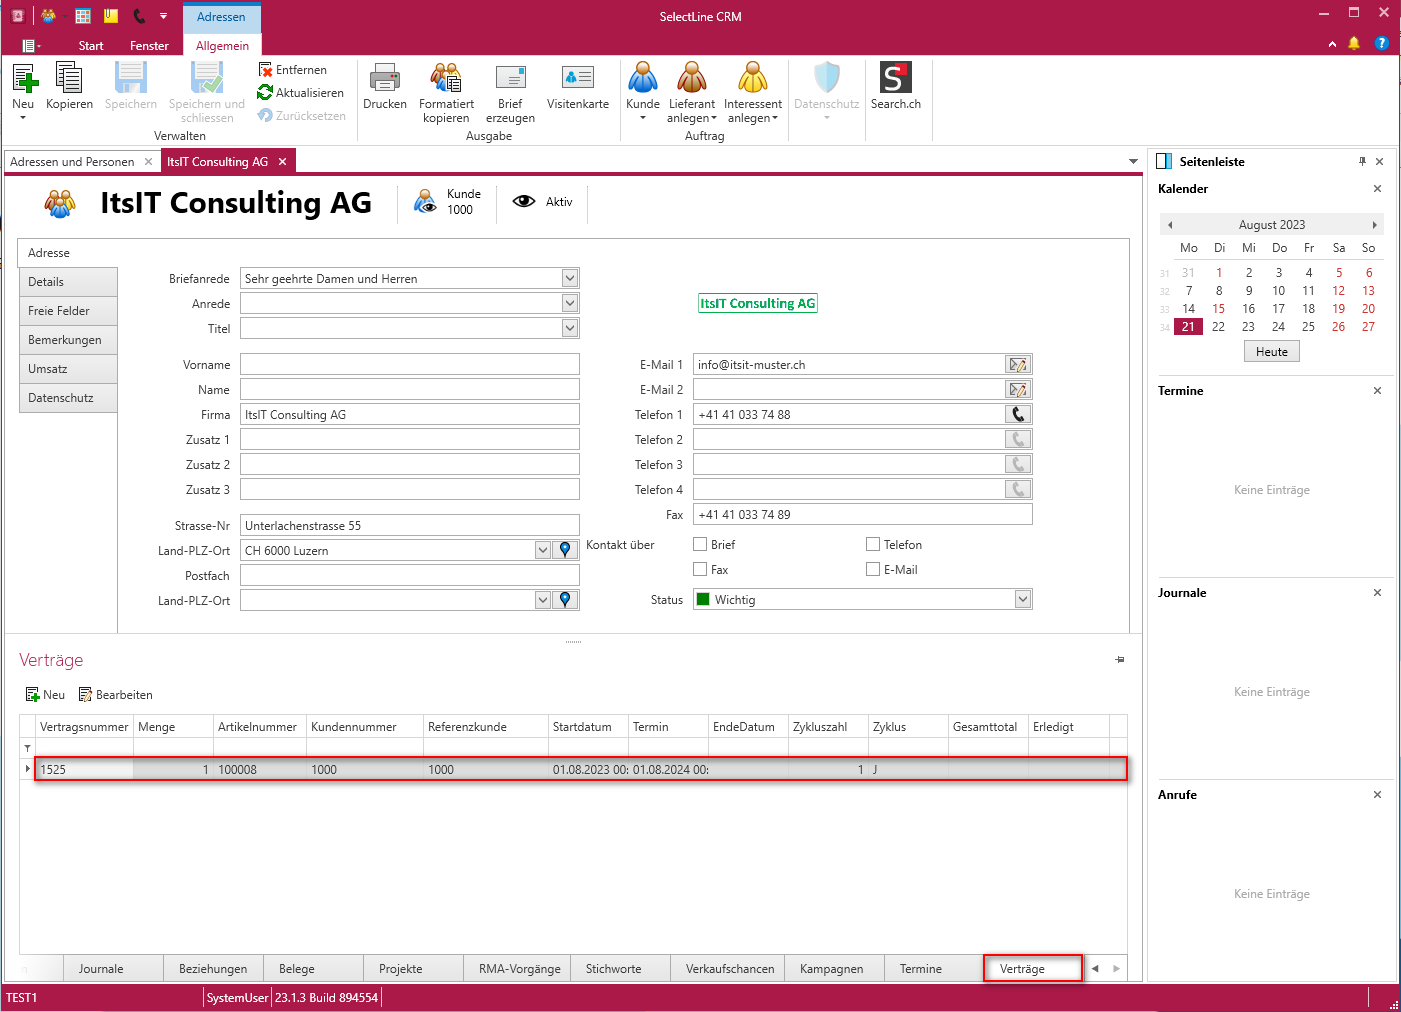
Task: Click the Vertragsnummer column header
Action: 84,727
